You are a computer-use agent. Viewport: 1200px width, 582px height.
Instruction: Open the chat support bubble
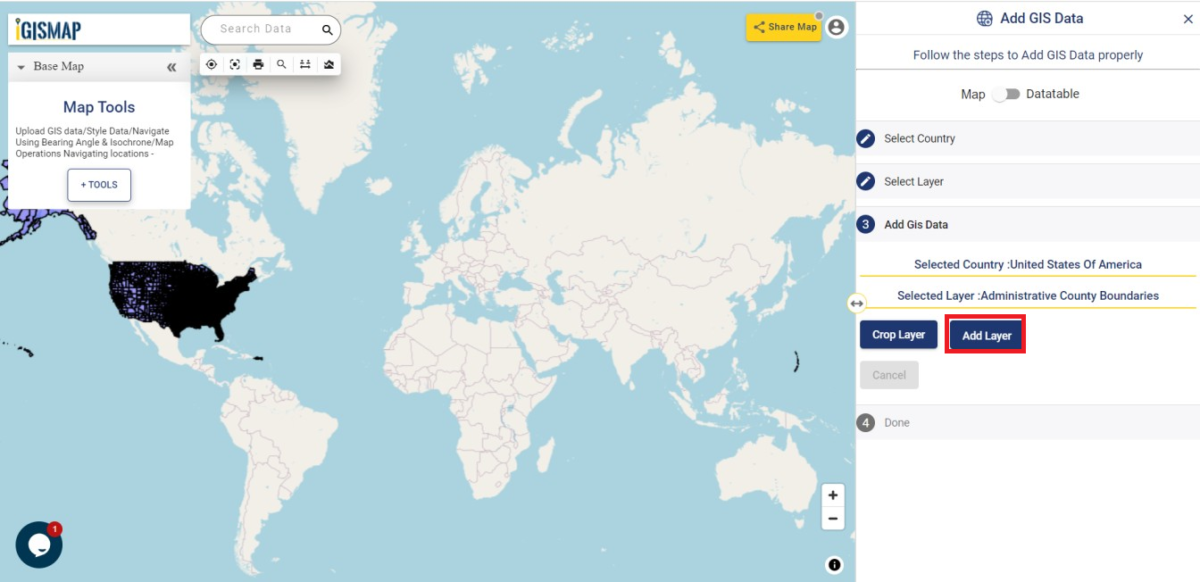pos(38,544)
